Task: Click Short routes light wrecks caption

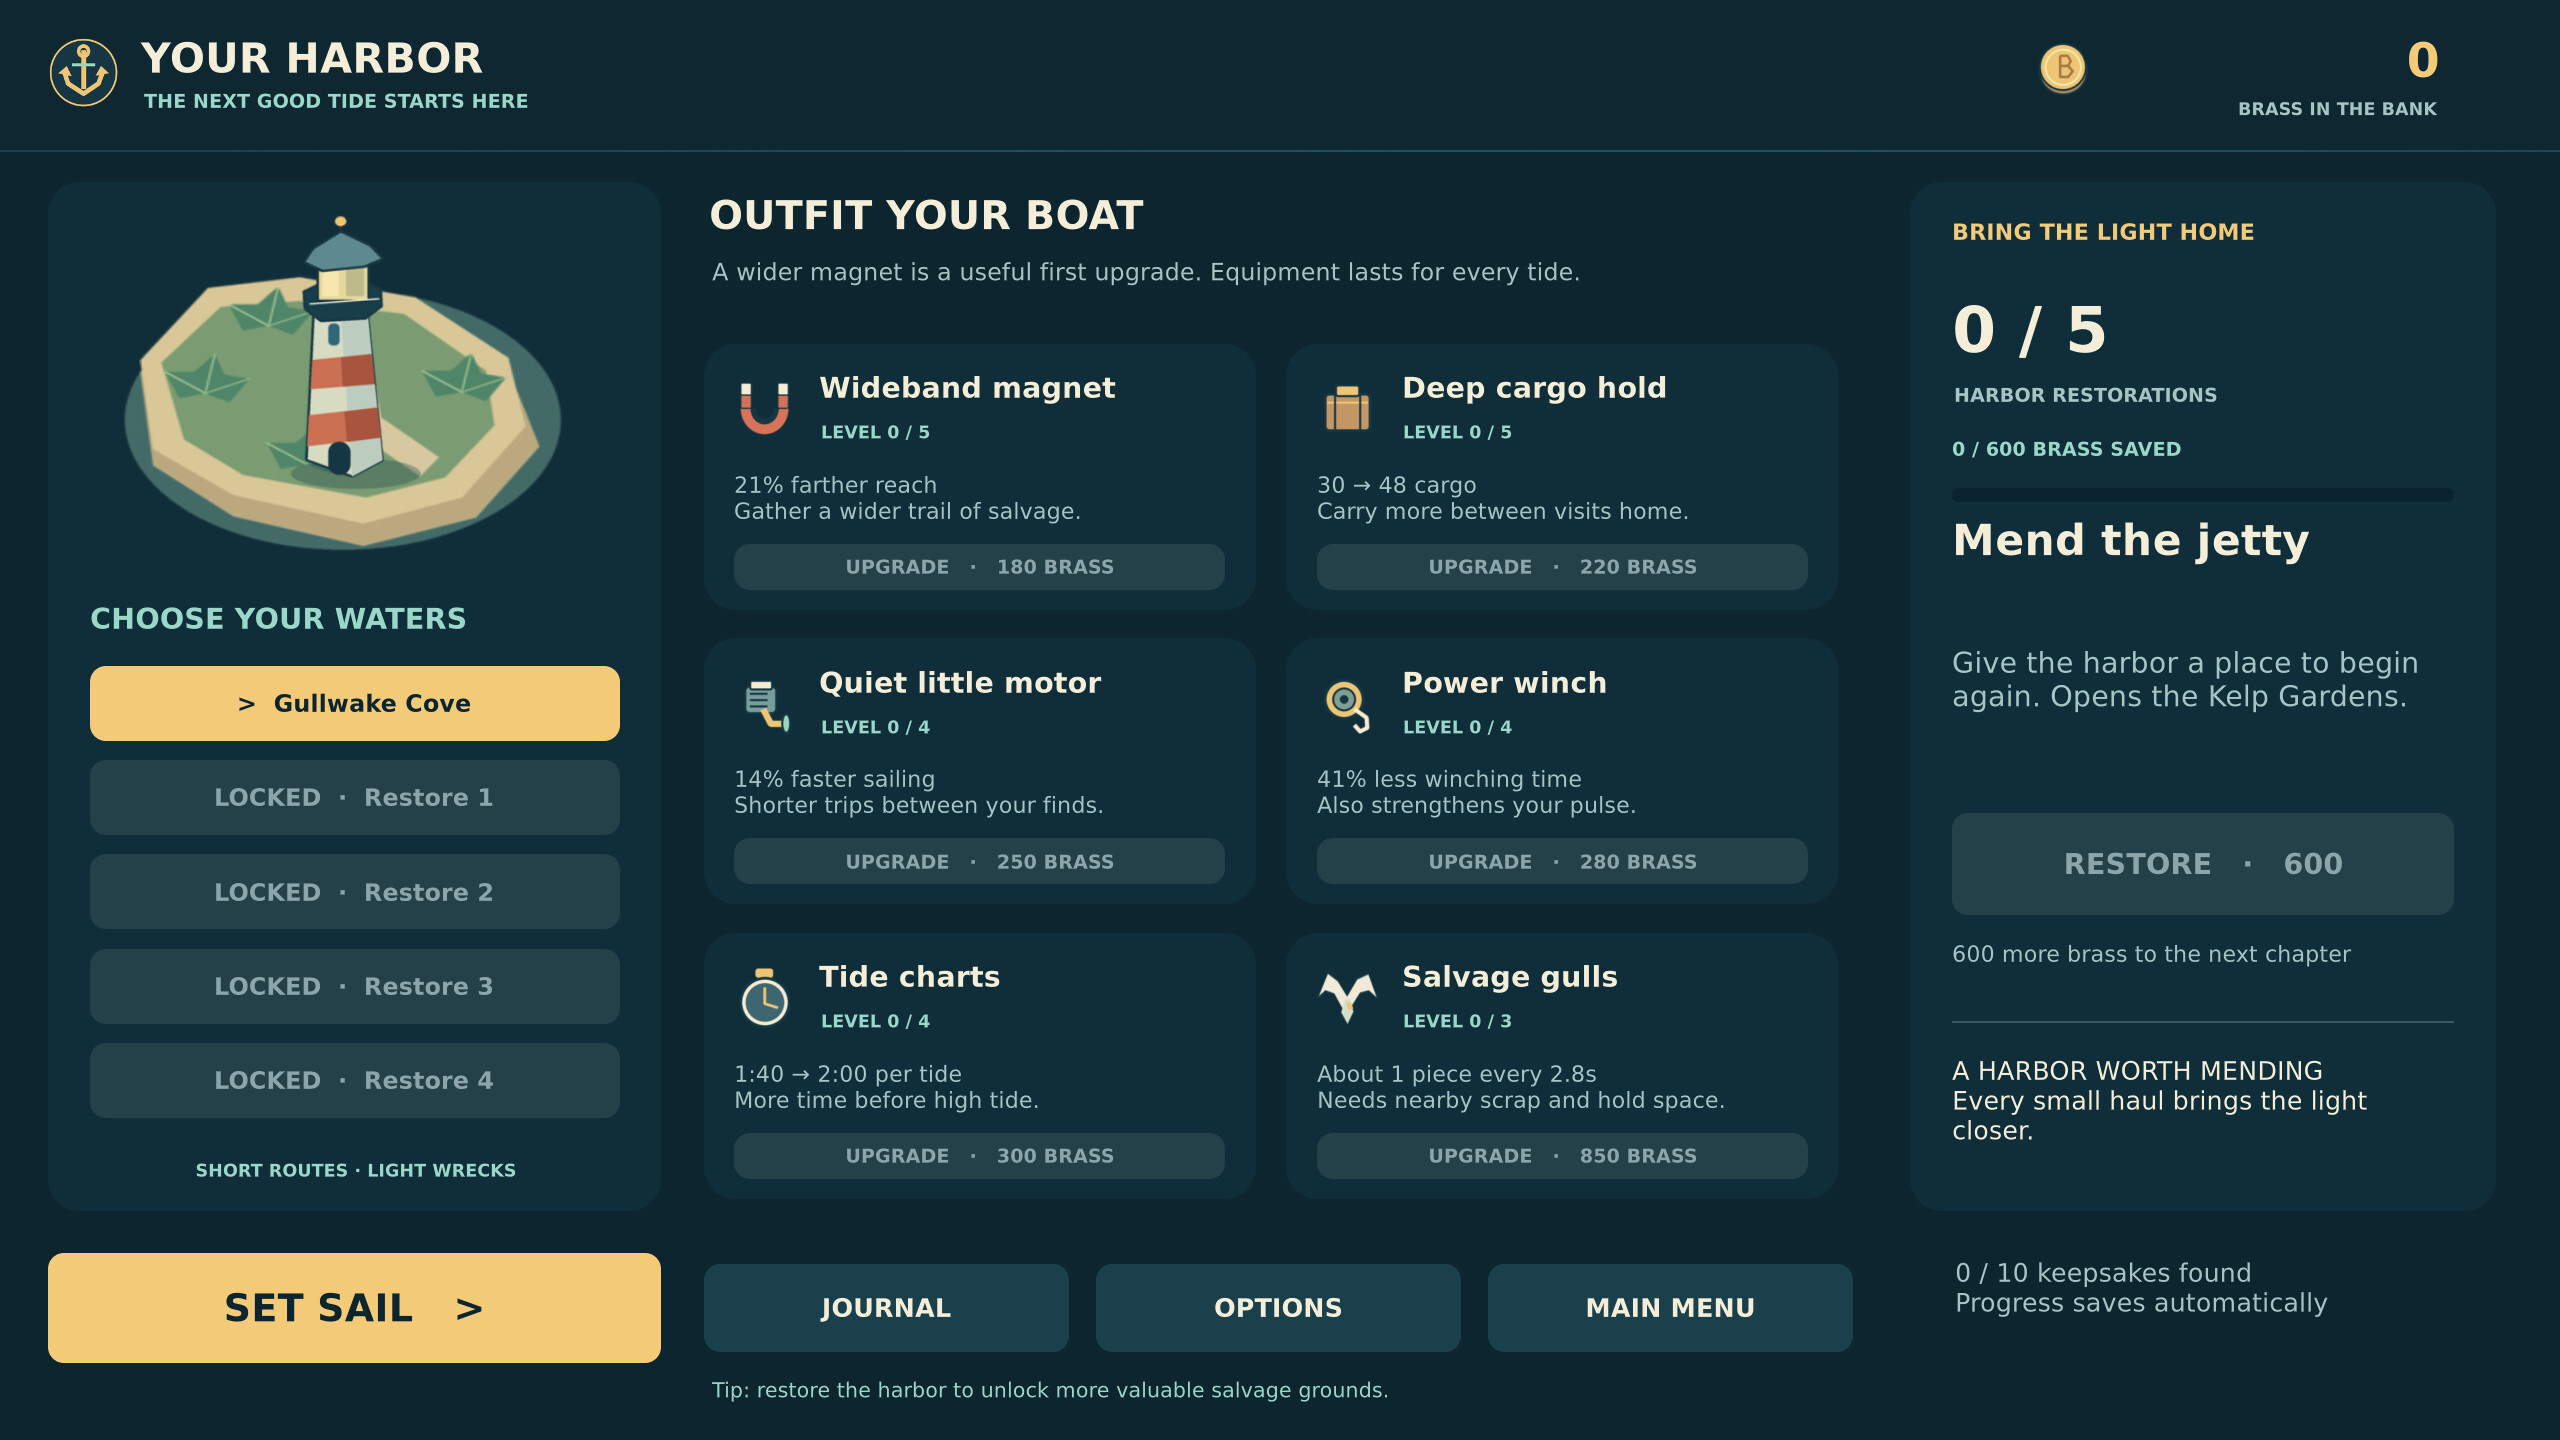Action: [x=355, y=1170]
